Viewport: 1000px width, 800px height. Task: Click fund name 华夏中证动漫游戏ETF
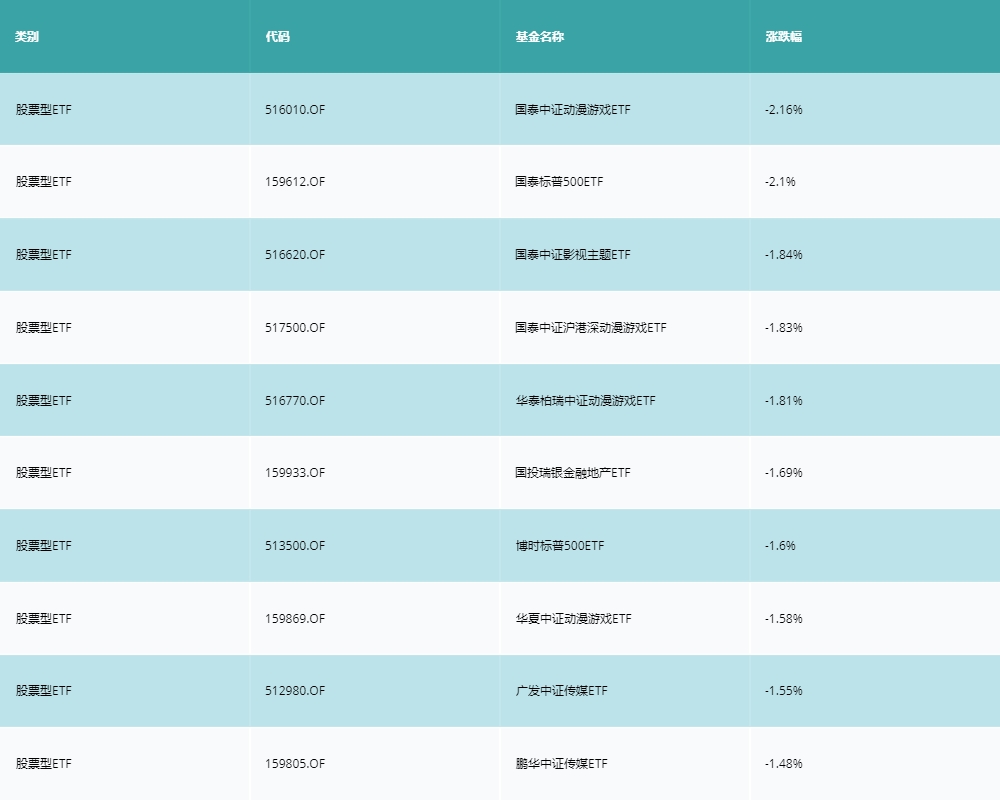tap(573, 619)
